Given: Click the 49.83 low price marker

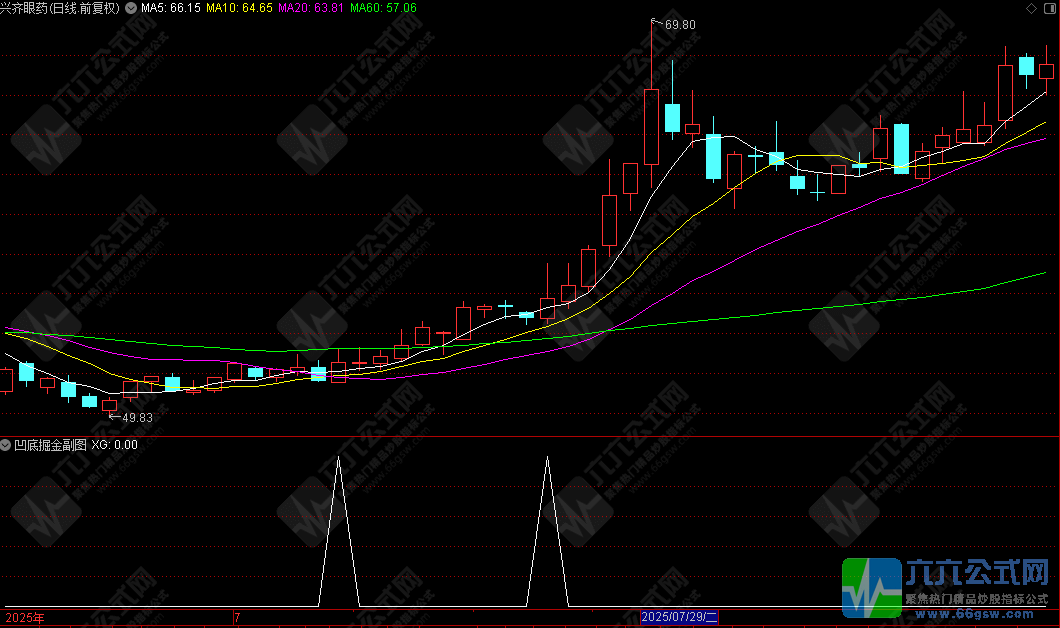Looking at the screenshot, I should pyautogui.click(x=136, y=418).
